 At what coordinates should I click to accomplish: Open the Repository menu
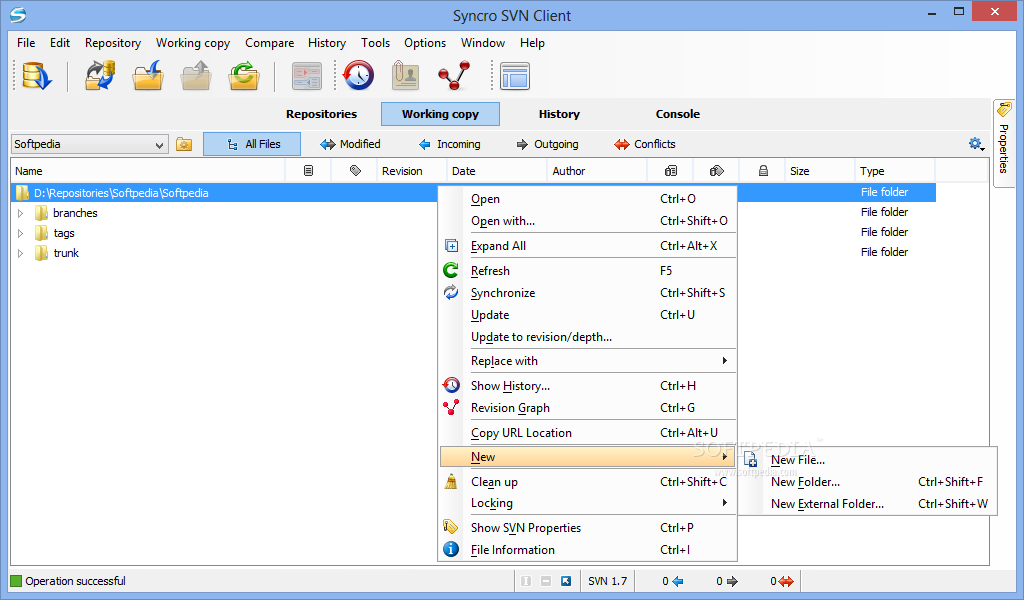click(112, 43)
